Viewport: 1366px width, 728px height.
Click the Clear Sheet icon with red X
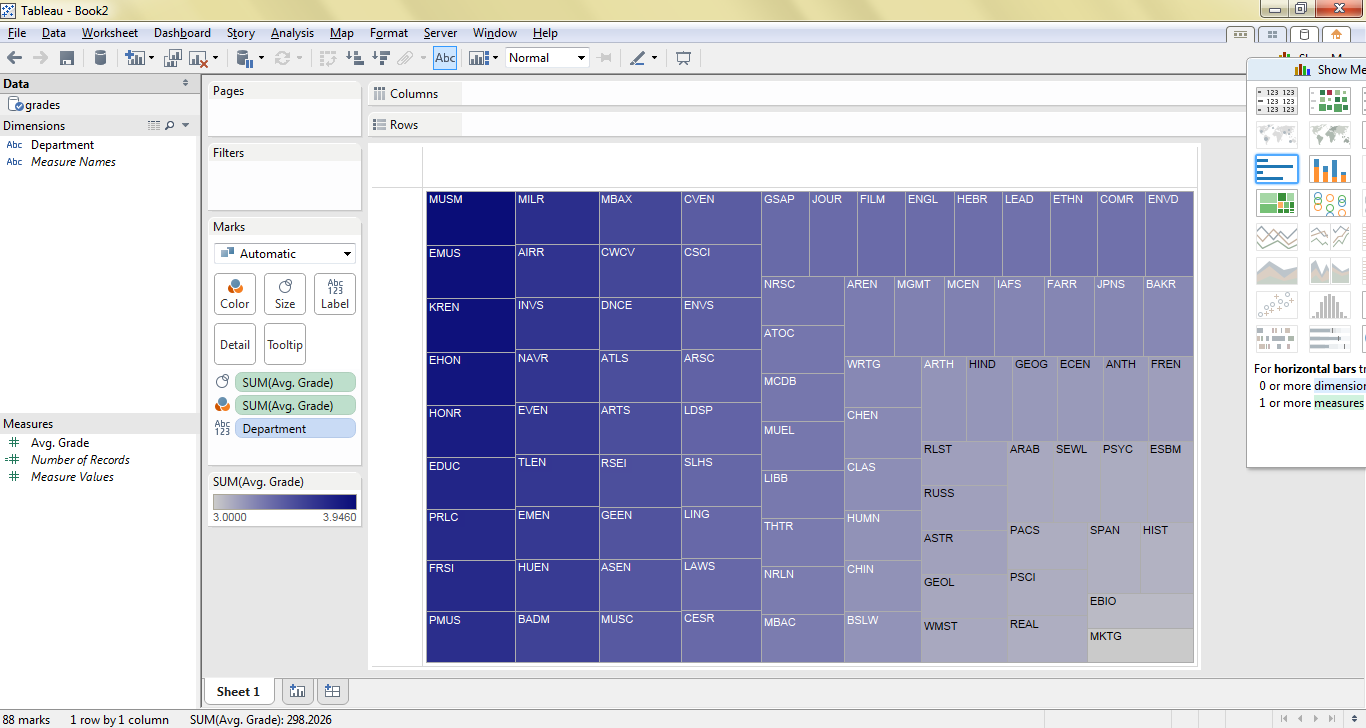[x=197, y=58]
